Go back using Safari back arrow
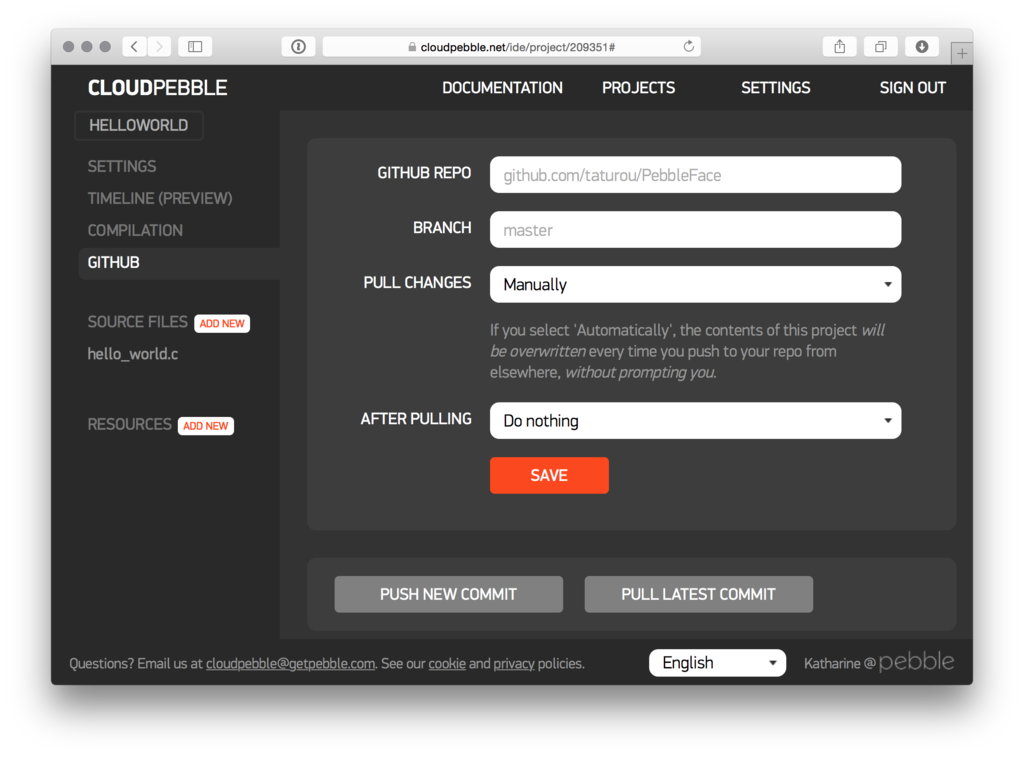Image resolution: width=1024 pixels, height=758 pixels. (135, 46)
